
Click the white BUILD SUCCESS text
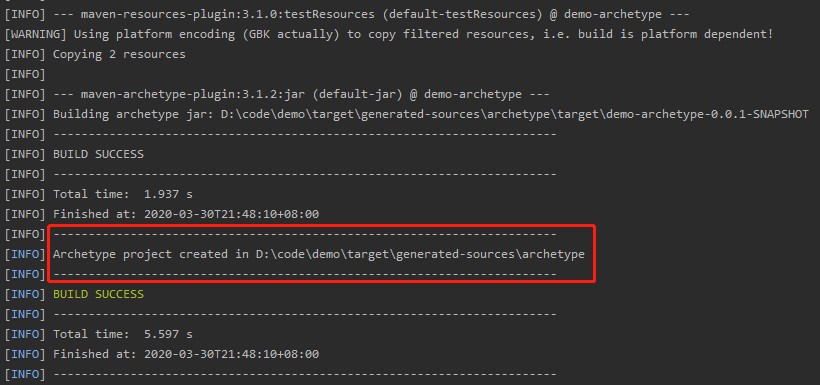(x=98, y=154)
